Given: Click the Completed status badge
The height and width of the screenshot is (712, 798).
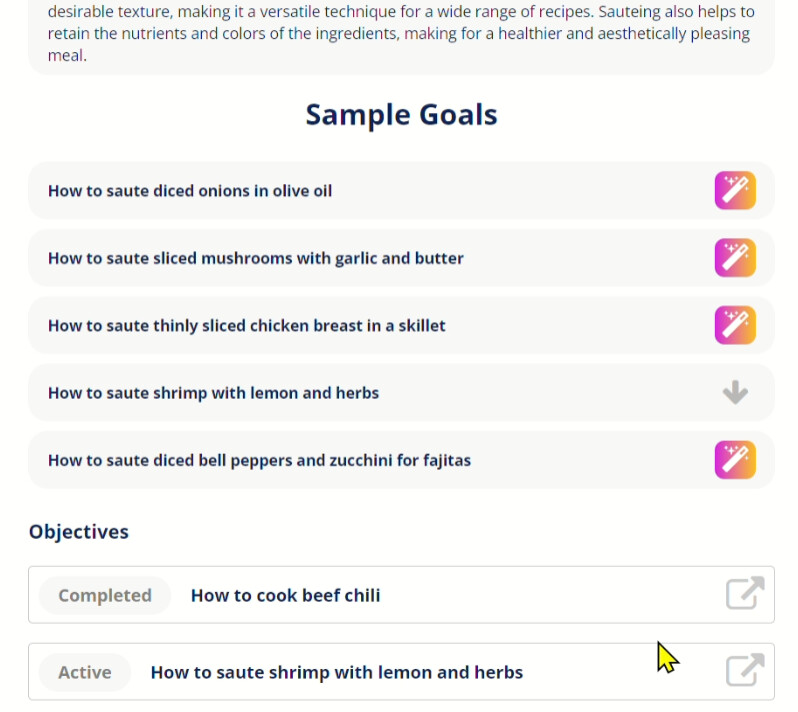Looking at the screenshot, I should [x=105, y=595].
